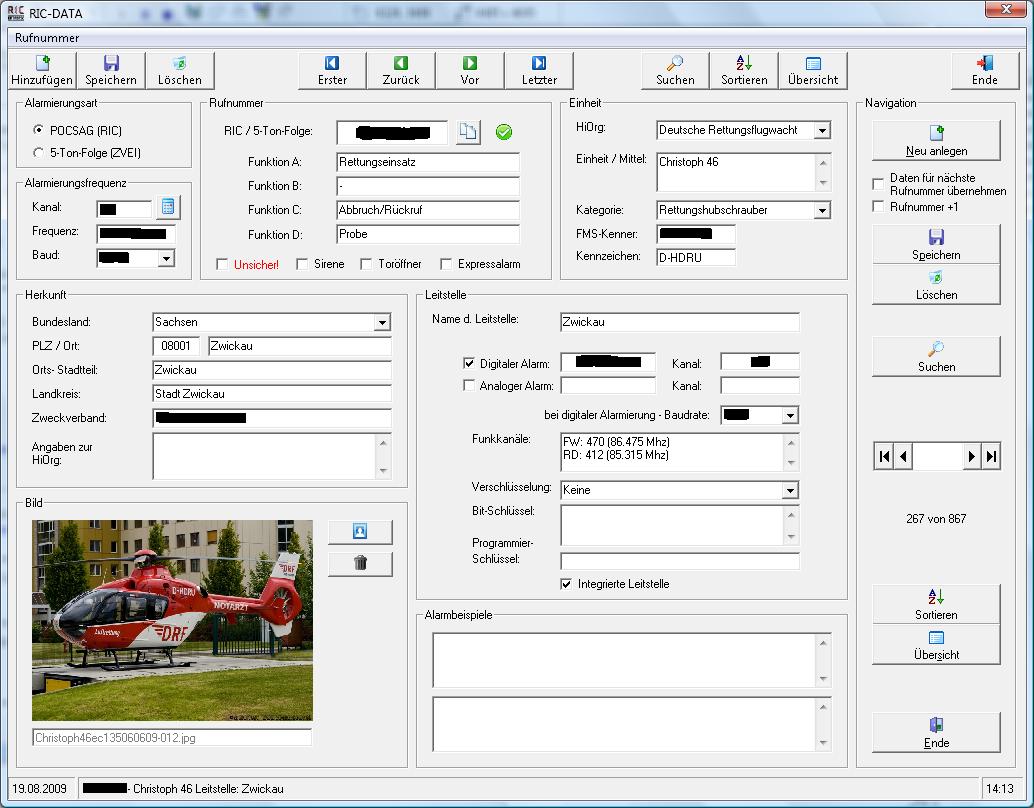Click the Hinzufügen toolbar icon
The image size is (1034, 808).
[42, 70]
